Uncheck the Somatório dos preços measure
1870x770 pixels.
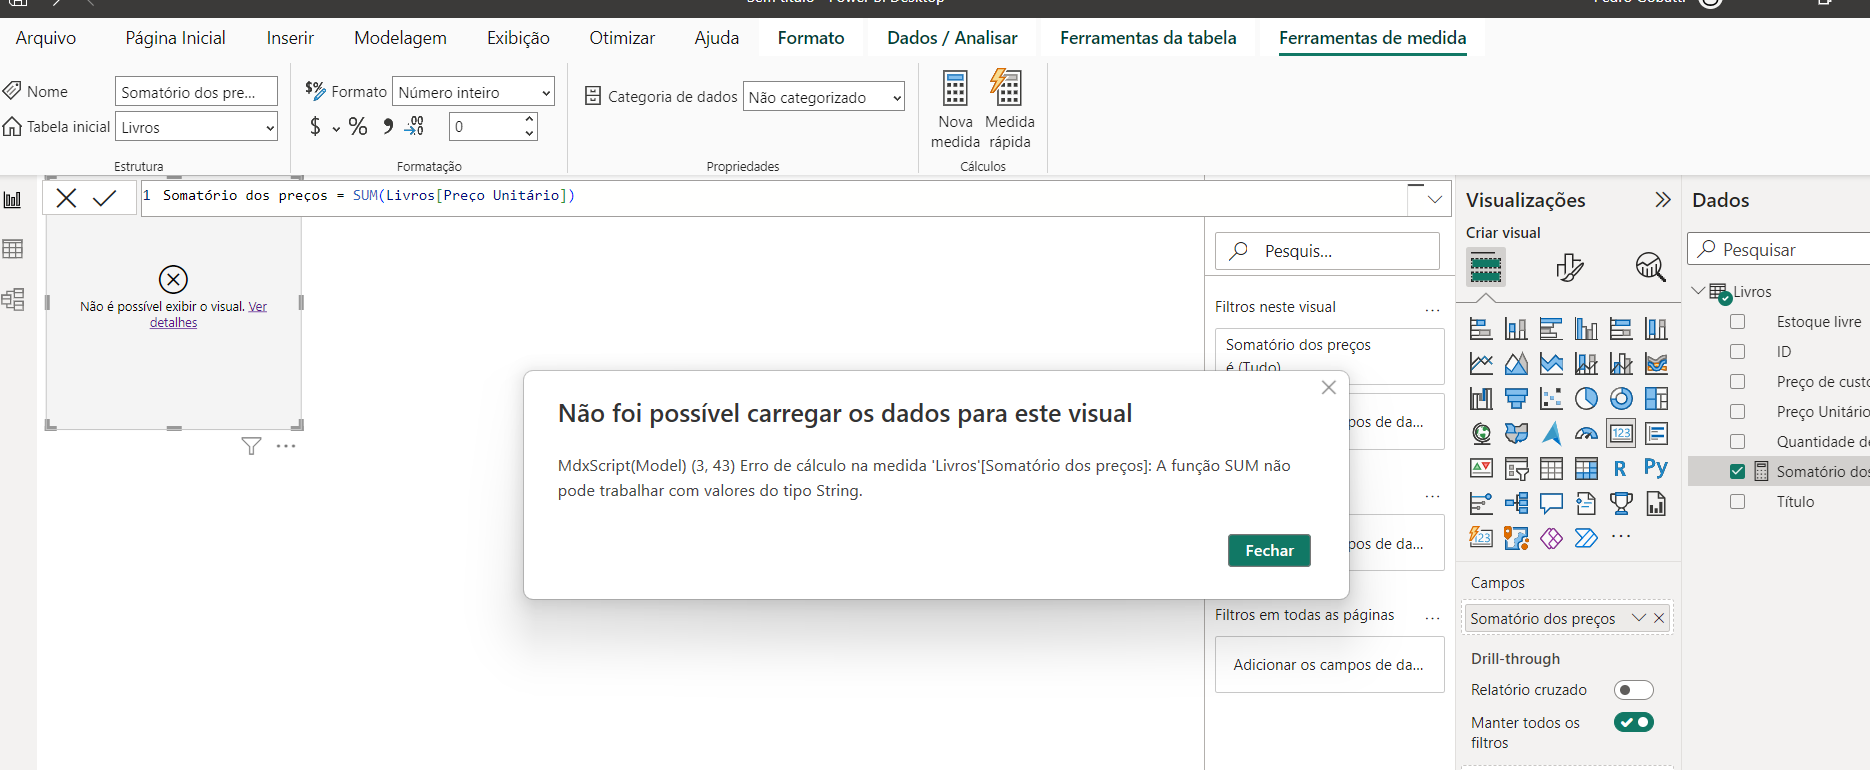click(1738, 472)
